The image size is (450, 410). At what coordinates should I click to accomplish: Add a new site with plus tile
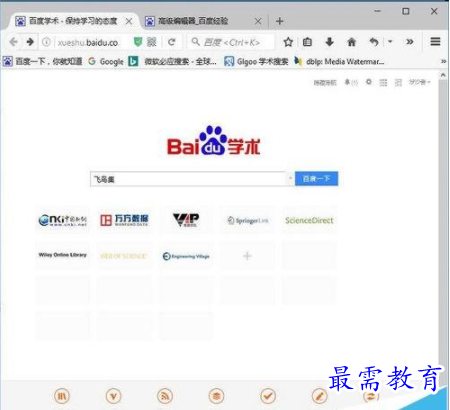(247, 256)
